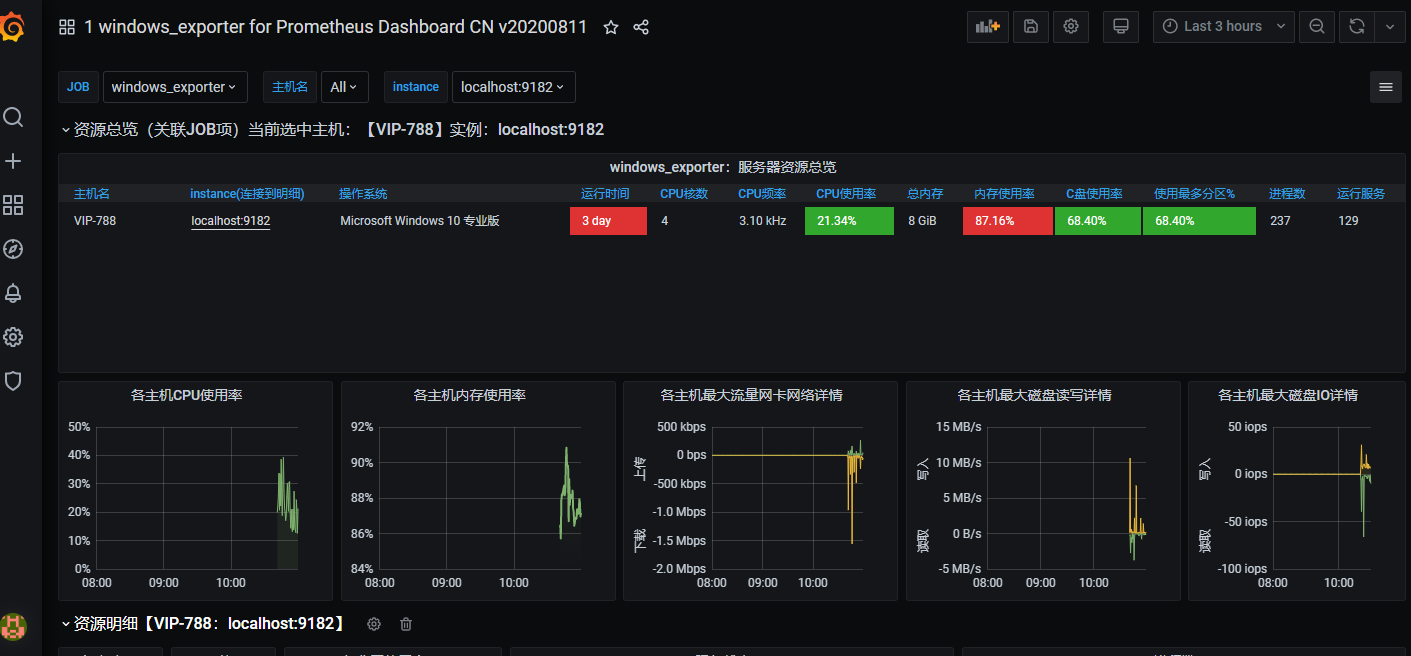The width and height of the screenshot is (1411, 656).
Task: Open dashboard search with the magnifier icon
Action: (13, 117)
